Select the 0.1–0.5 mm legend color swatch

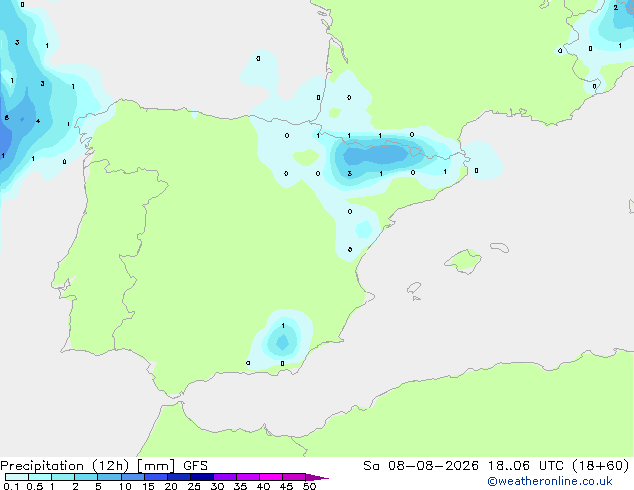[17, 477]
